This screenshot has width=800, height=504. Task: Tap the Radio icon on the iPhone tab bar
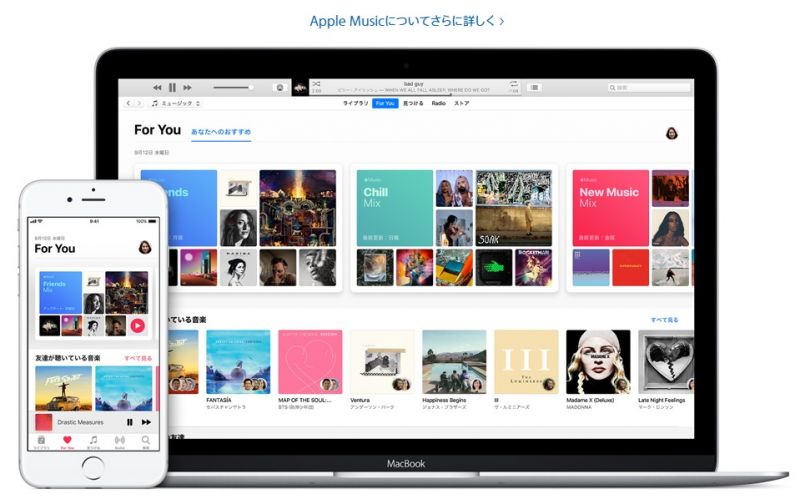click(119, 442)
